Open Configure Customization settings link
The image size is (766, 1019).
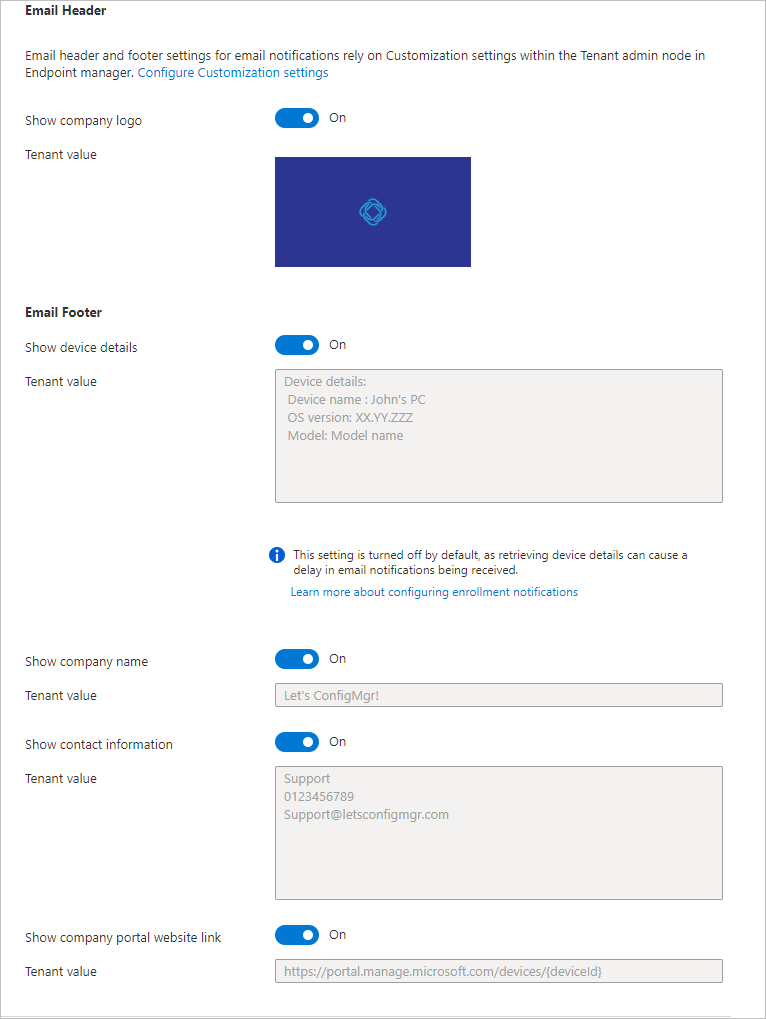tap(233, 73)
